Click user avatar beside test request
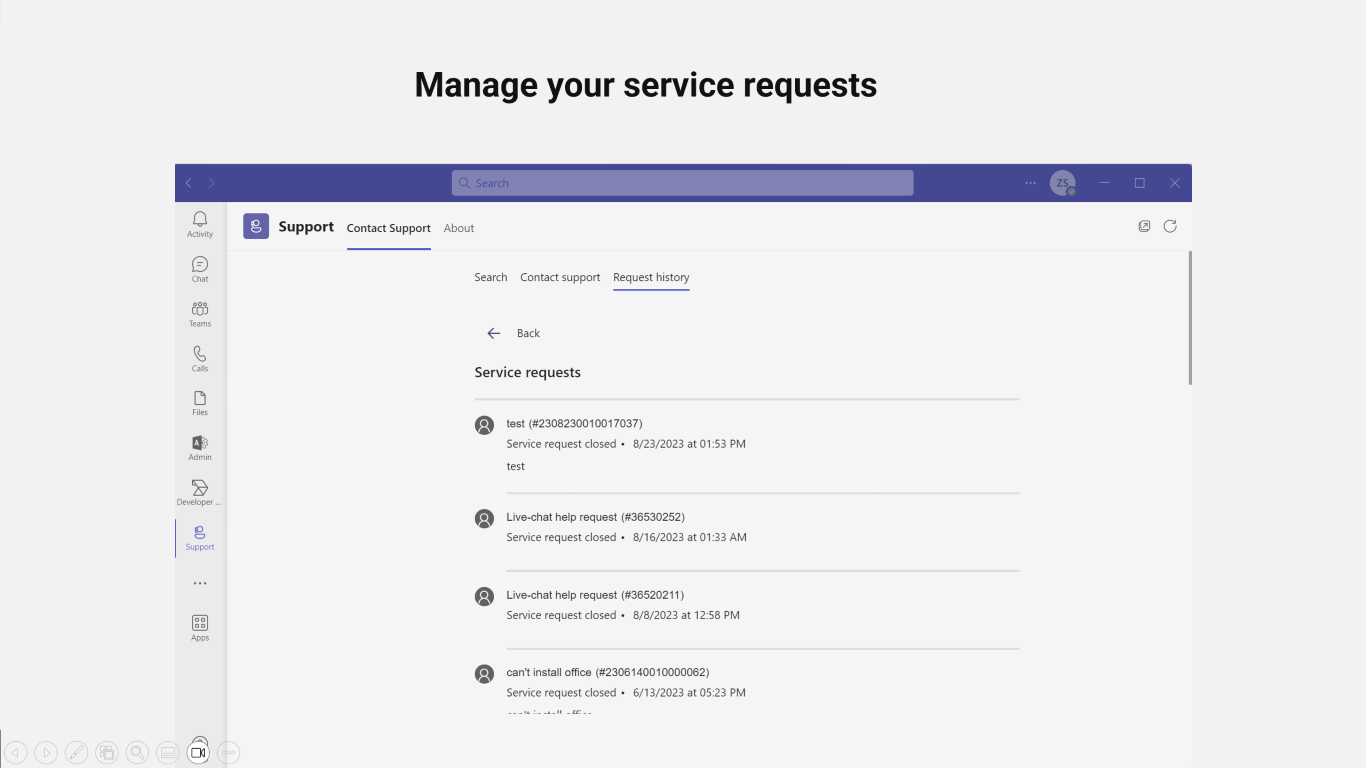Screen dimensions: 1366x768 pos(484,425)
